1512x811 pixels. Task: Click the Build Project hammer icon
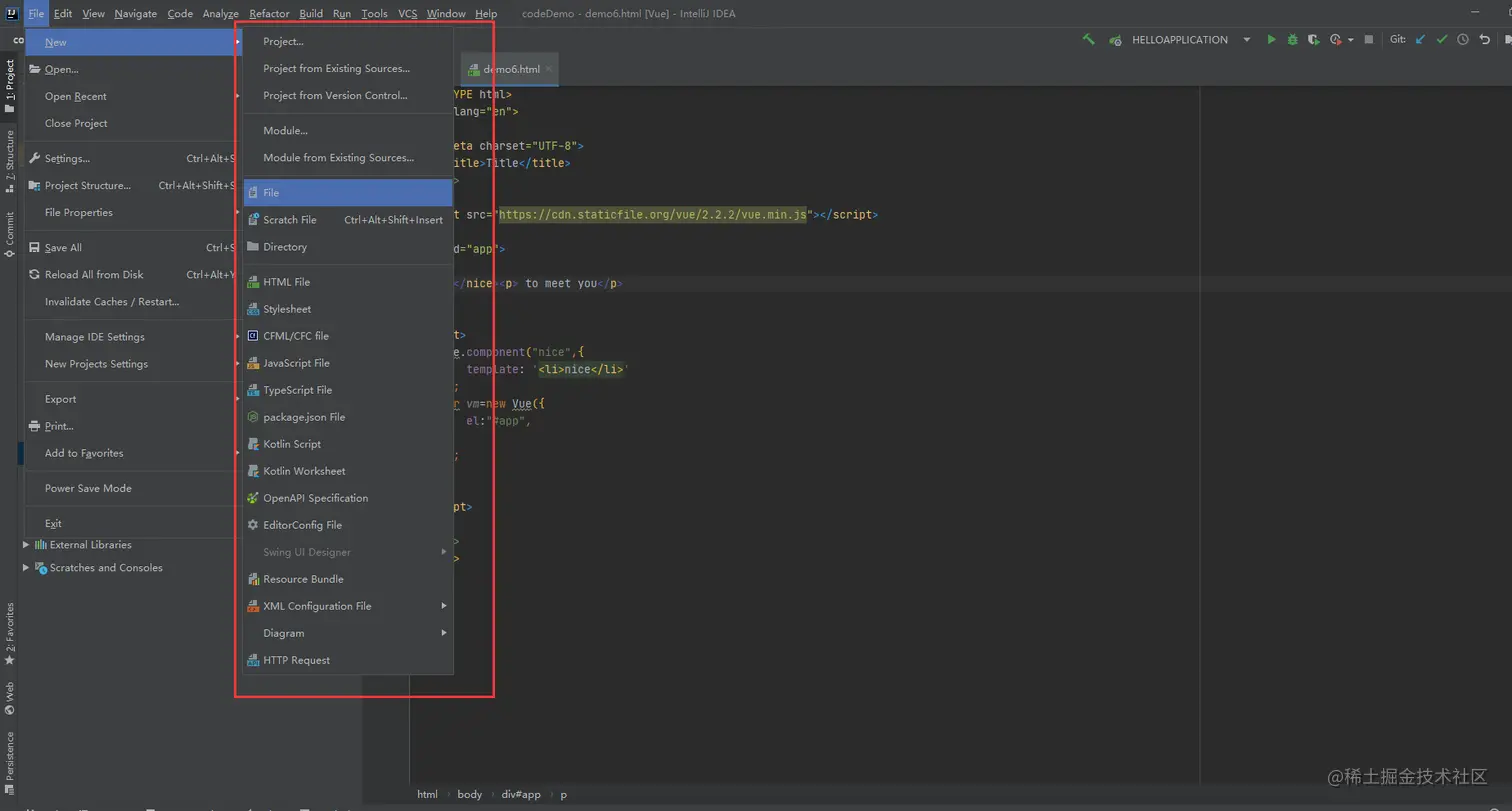1088,40
